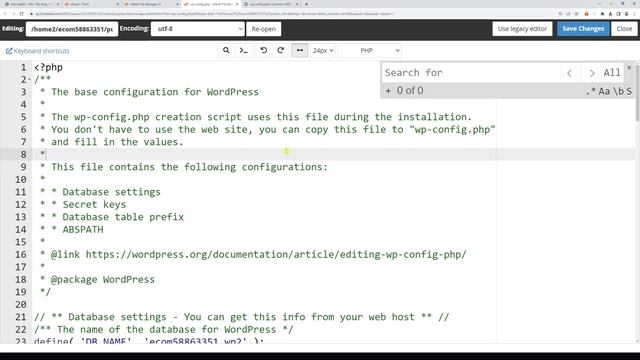Image resolution: width=640 pixels, height=360 pixels.
Task: Click the '* * ABSPATH' comment line
Action: pyautogui.click(x=71, y=229)
